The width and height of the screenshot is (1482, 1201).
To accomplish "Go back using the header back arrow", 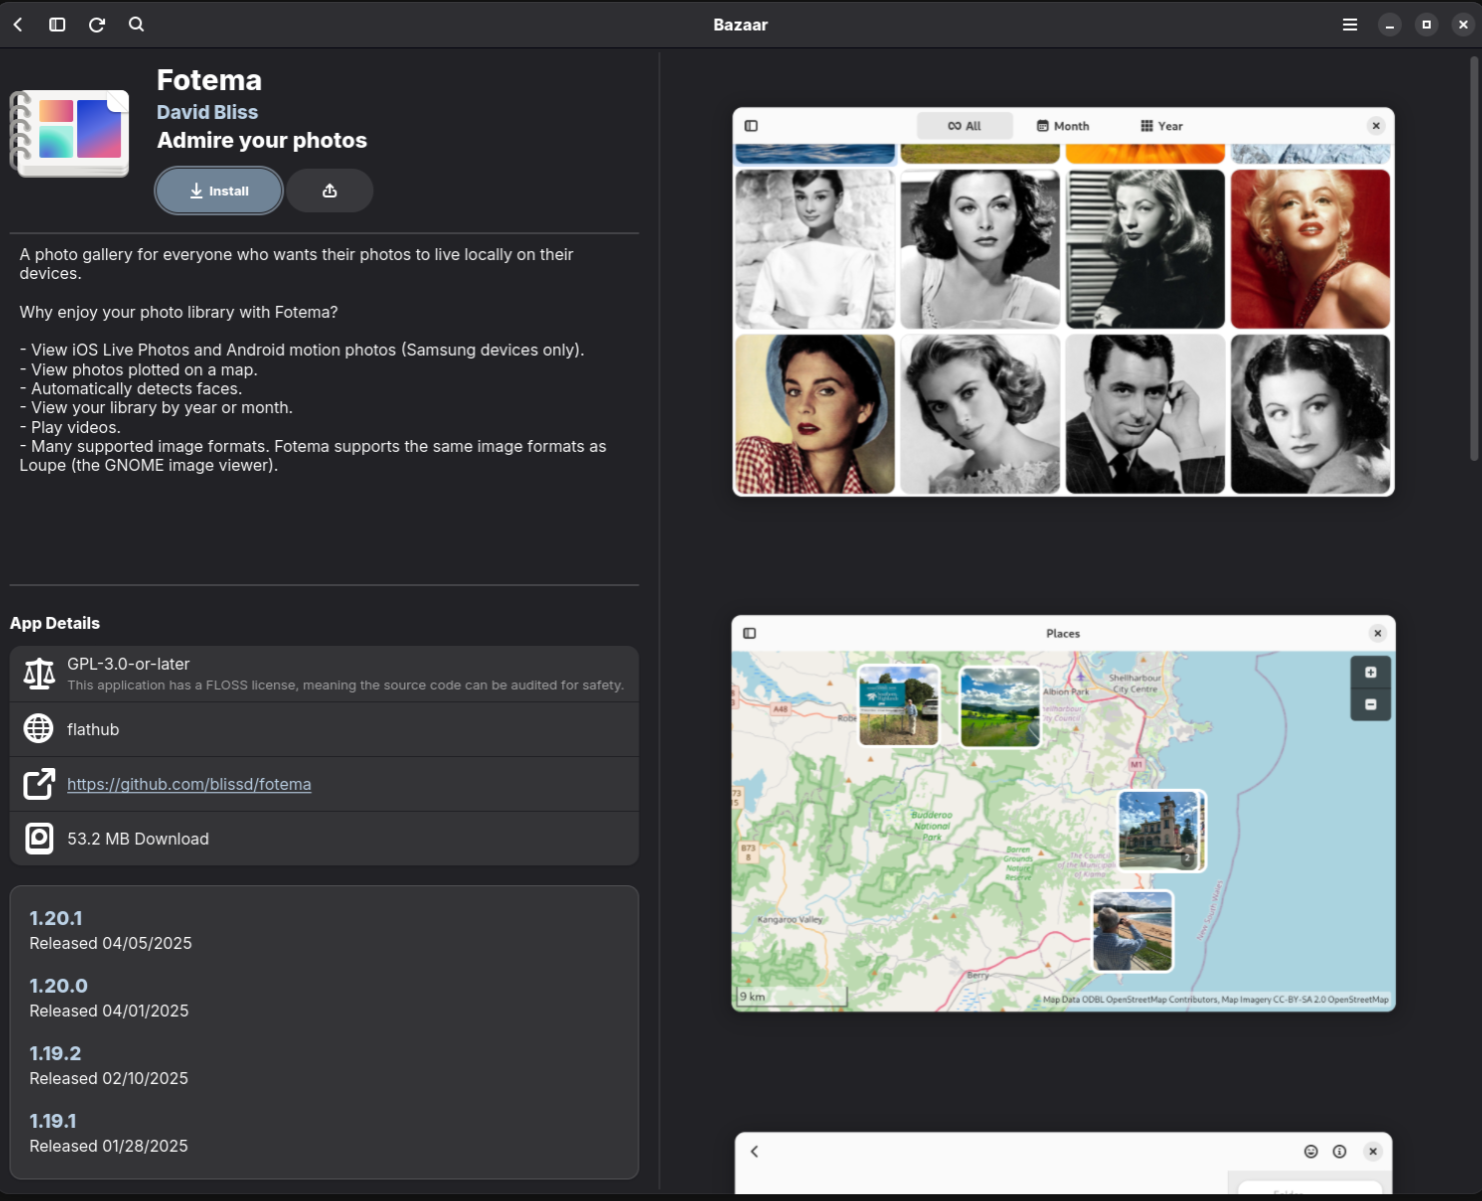I will pos(18,24).
